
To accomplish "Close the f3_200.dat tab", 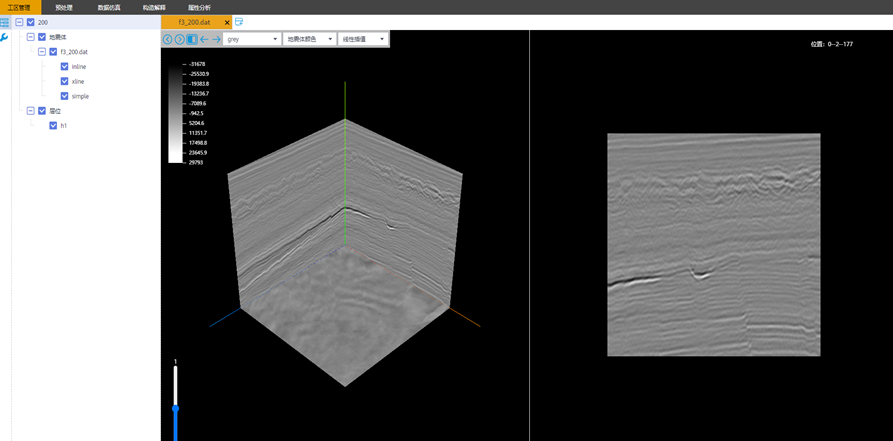I will click(x=227, y=22).
